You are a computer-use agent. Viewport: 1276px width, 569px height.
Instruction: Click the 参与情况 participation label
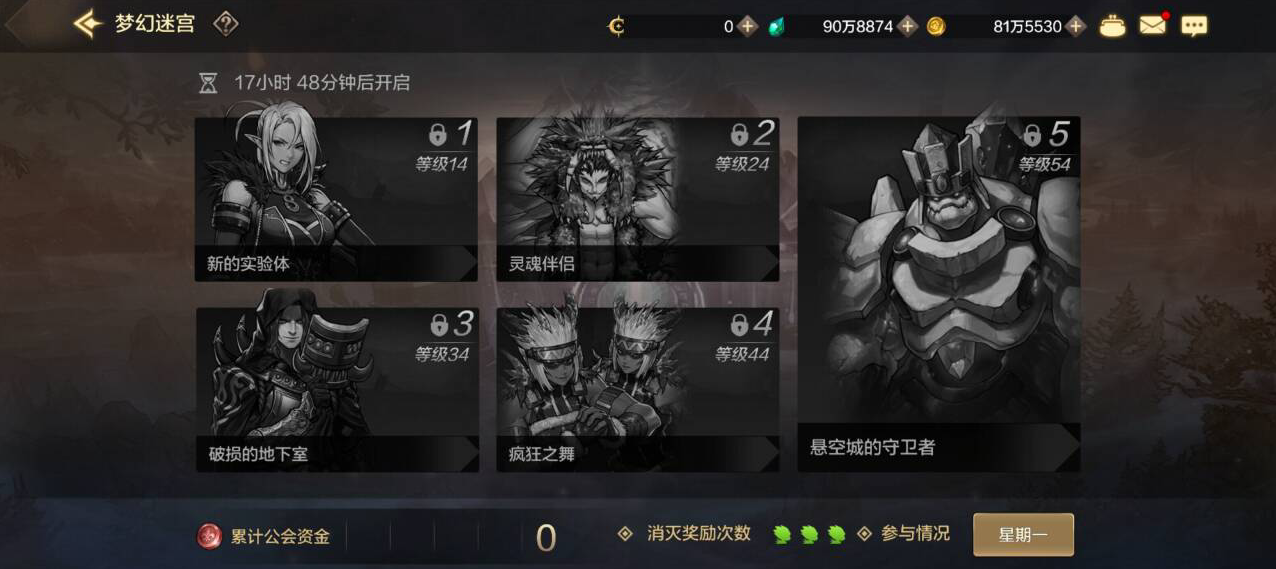(x=915, y=534)
